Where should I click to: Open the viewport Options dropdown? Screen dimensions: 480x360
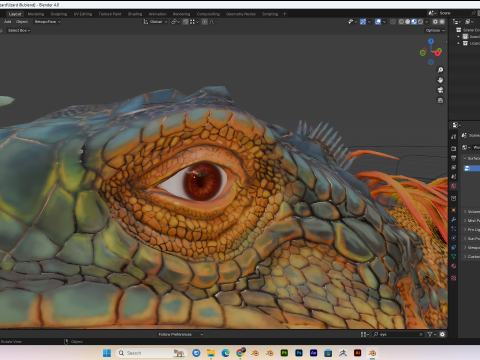tap(435, 30)
